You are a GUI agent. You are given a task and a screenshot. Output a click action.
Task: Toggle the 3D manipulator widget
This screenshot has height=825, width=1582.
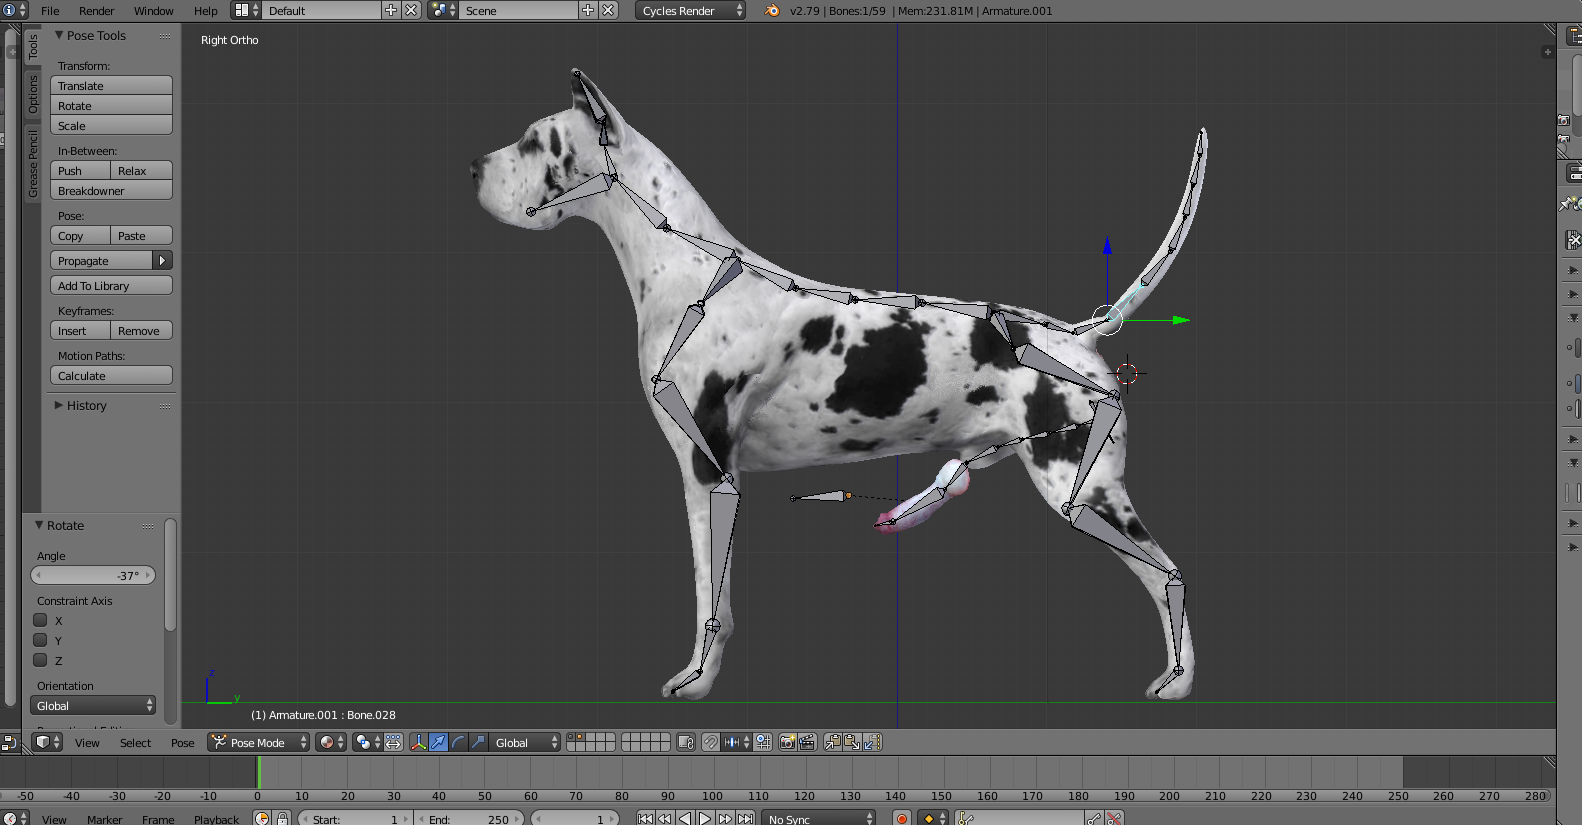(418, 742)
